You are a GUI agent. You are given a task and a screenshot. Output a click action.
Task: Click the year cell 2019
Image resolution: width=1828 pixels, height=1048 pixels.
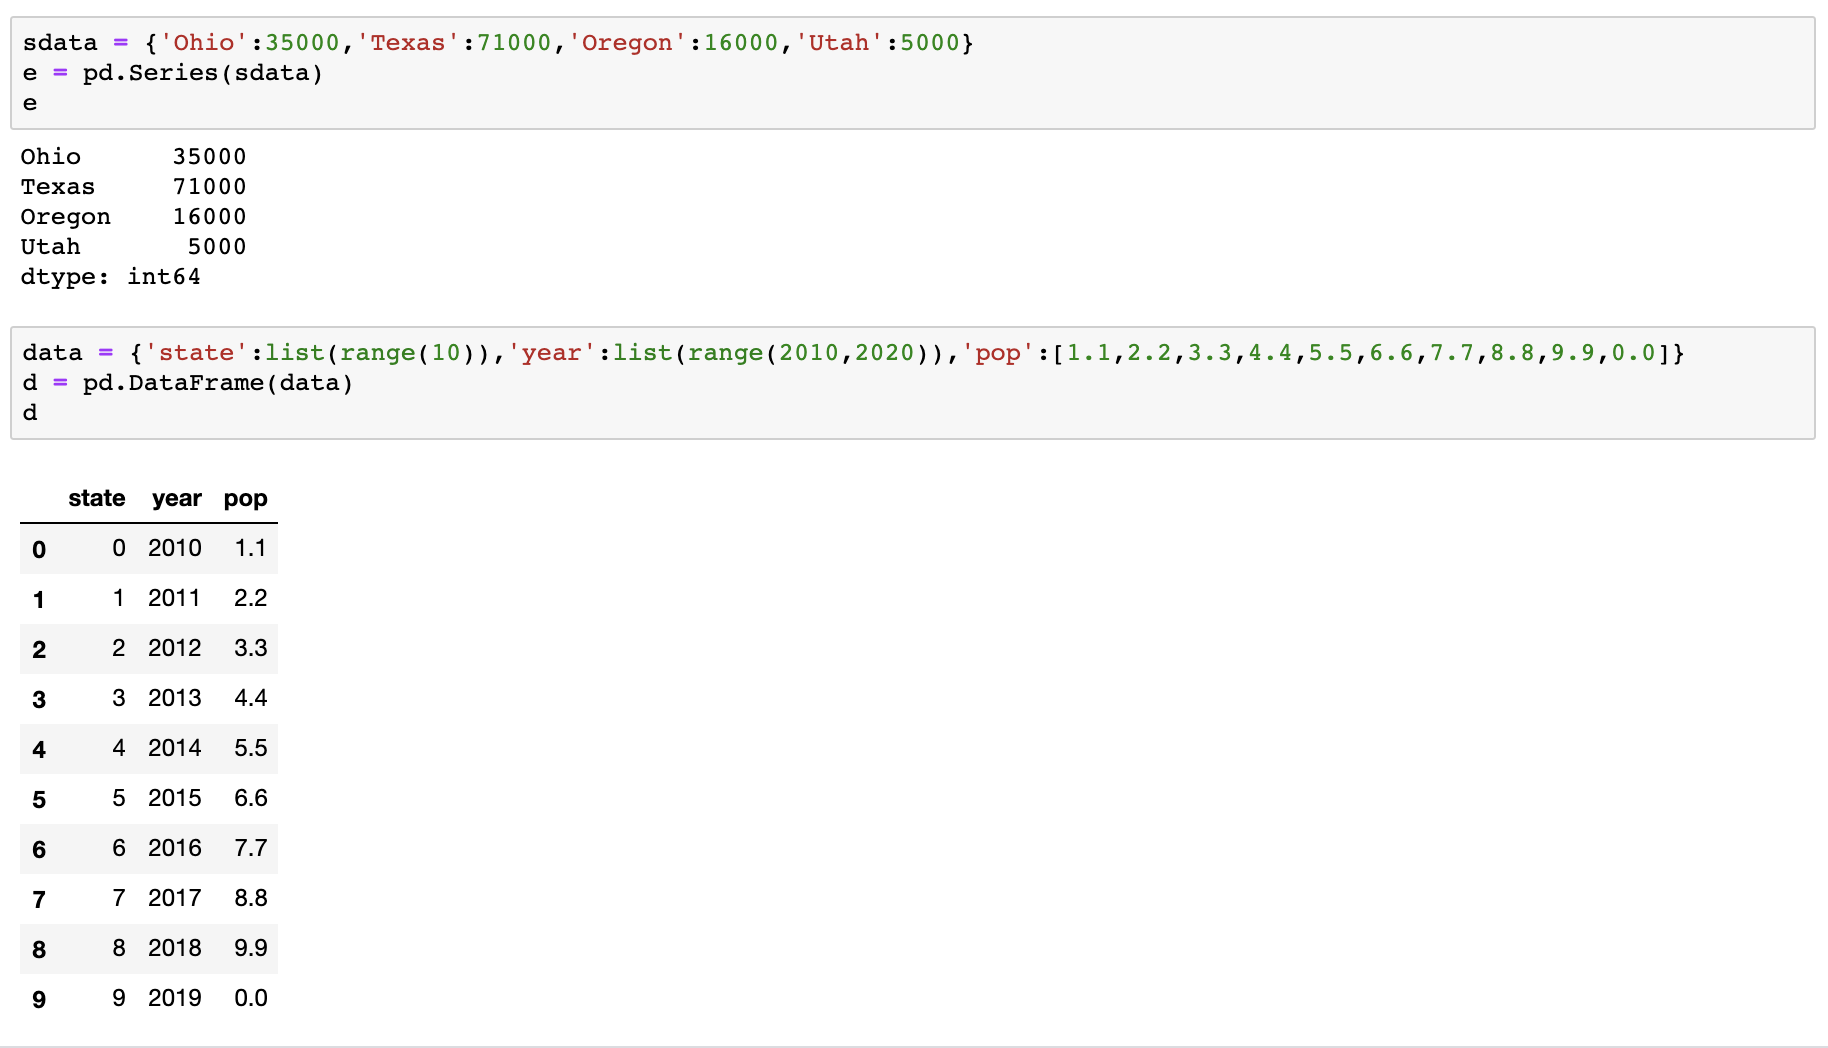pos(175,998)
